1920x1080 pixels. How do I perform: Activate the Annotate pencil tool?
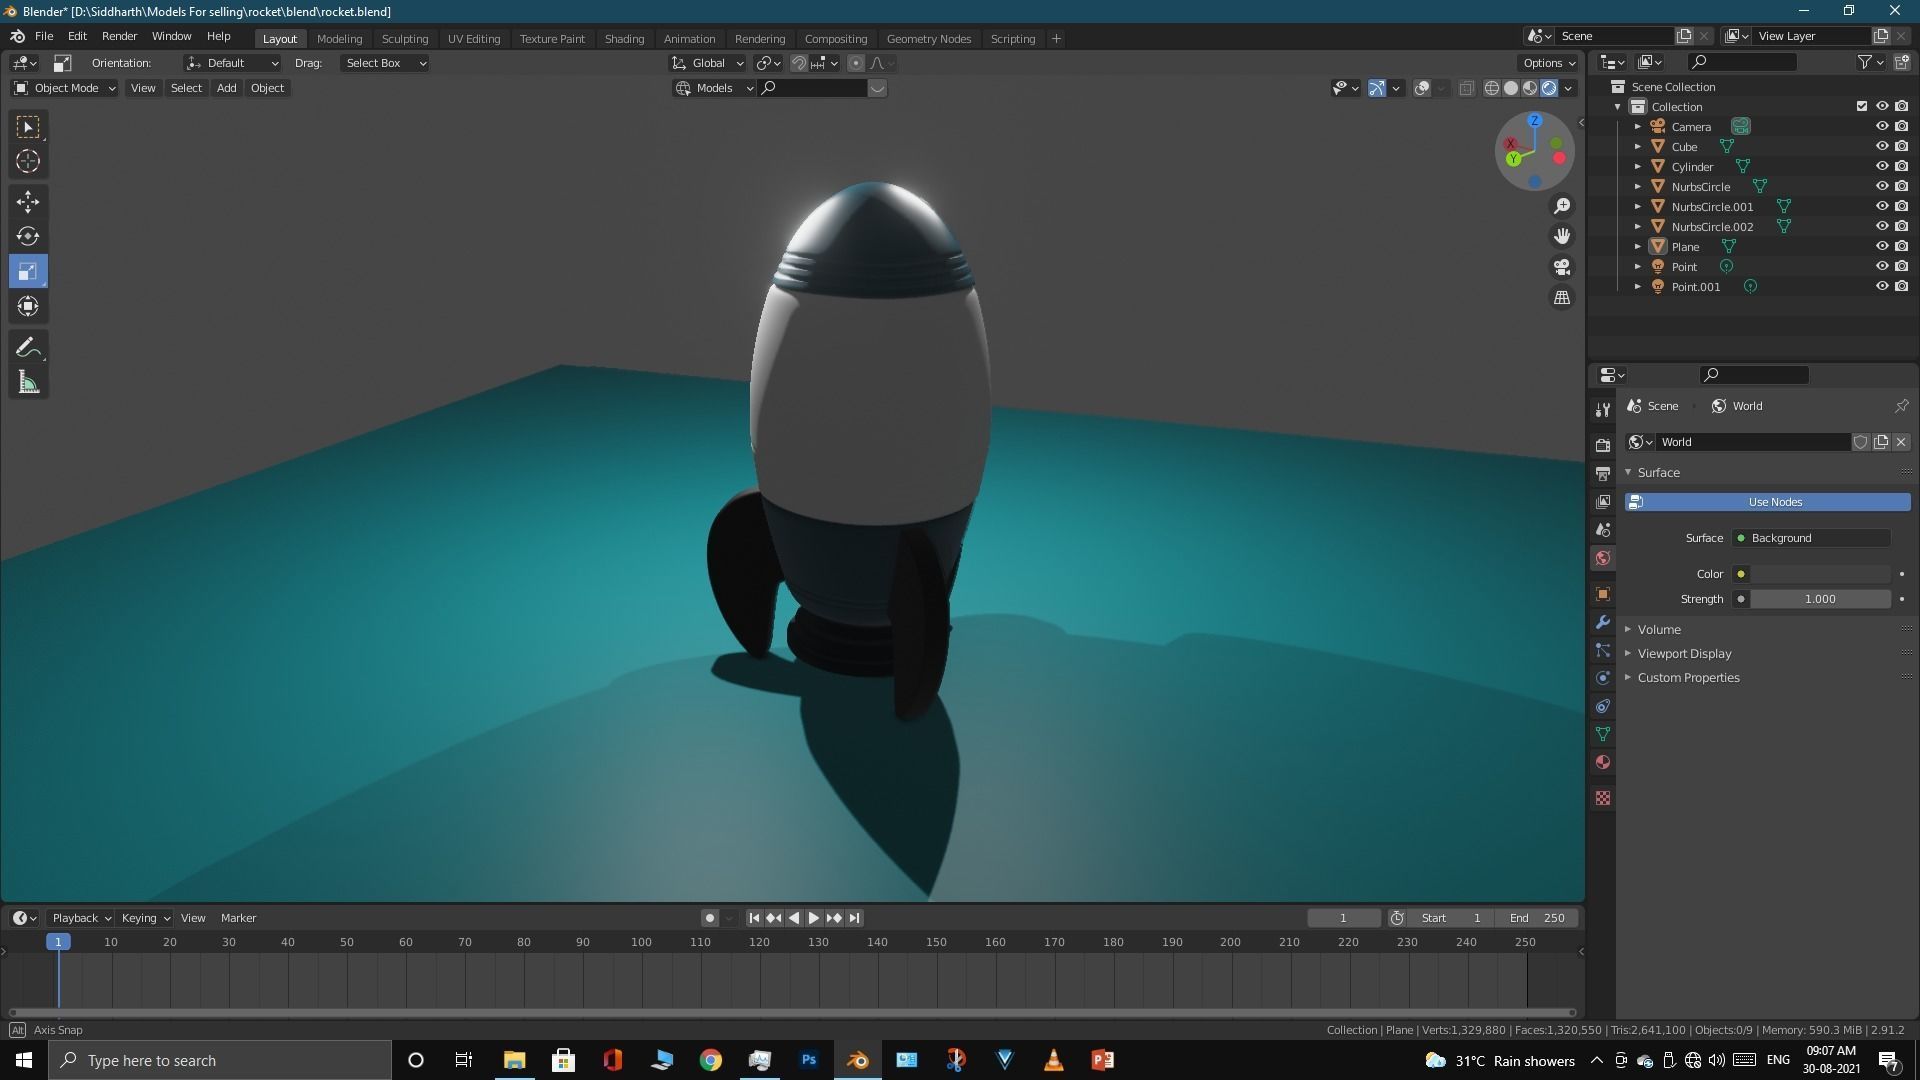pos(28,347)
